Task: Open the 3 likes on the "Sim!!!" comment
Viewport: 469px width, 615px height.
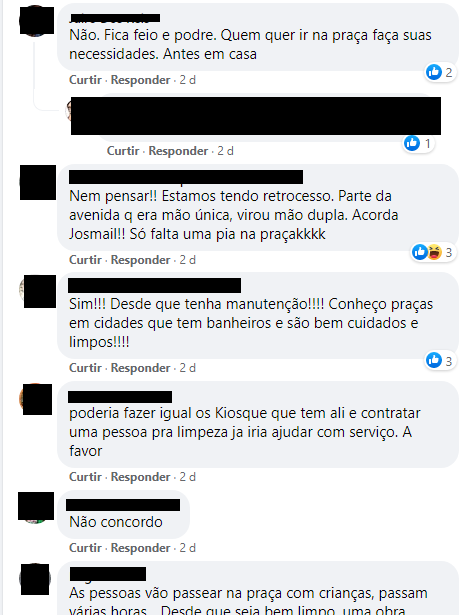Action: pos(440,360)
